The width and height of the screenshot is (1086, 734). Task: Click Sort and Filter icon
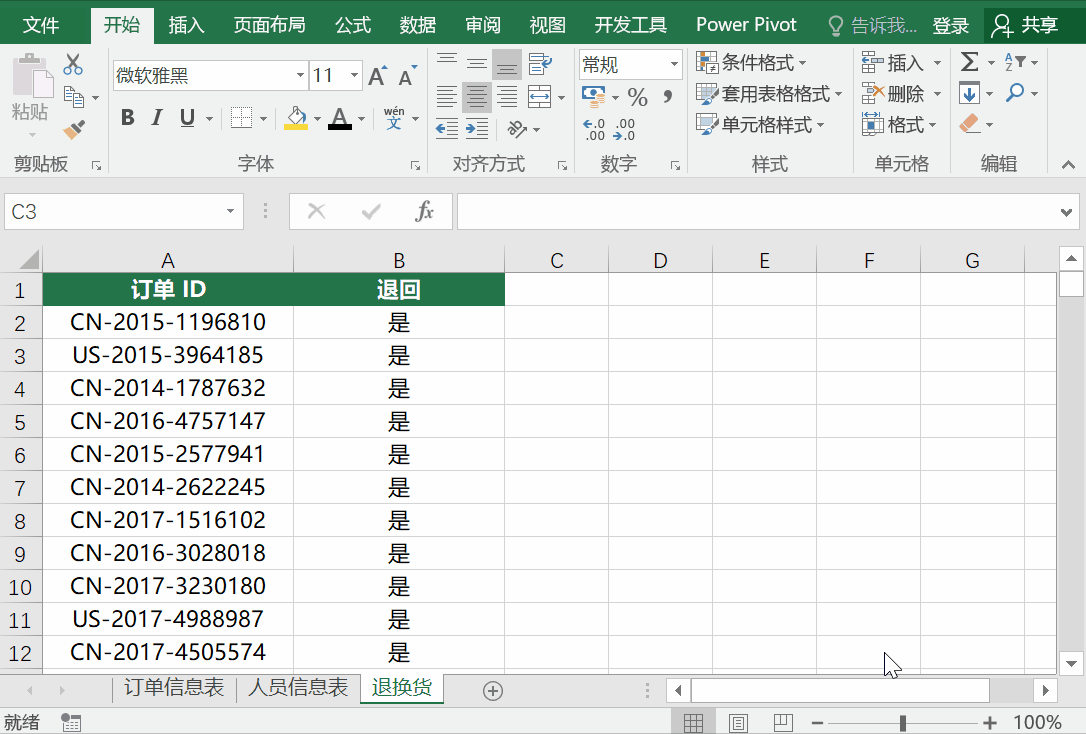point(1016,62)
